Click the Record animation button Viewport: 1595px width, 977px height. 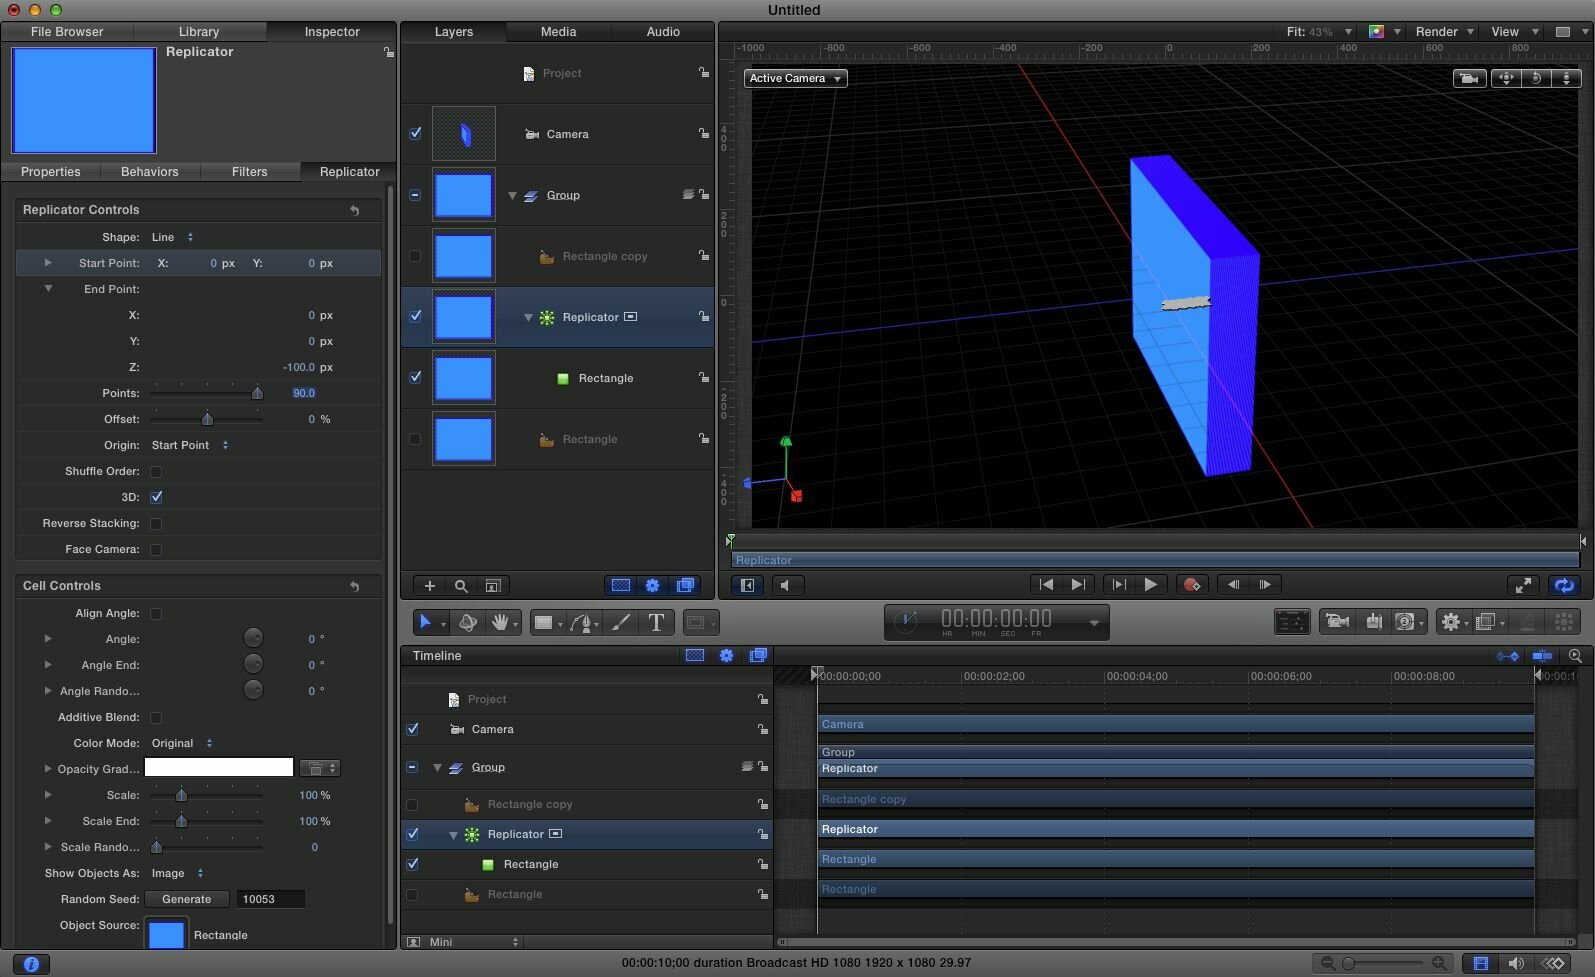click(x=1191, y=585)
